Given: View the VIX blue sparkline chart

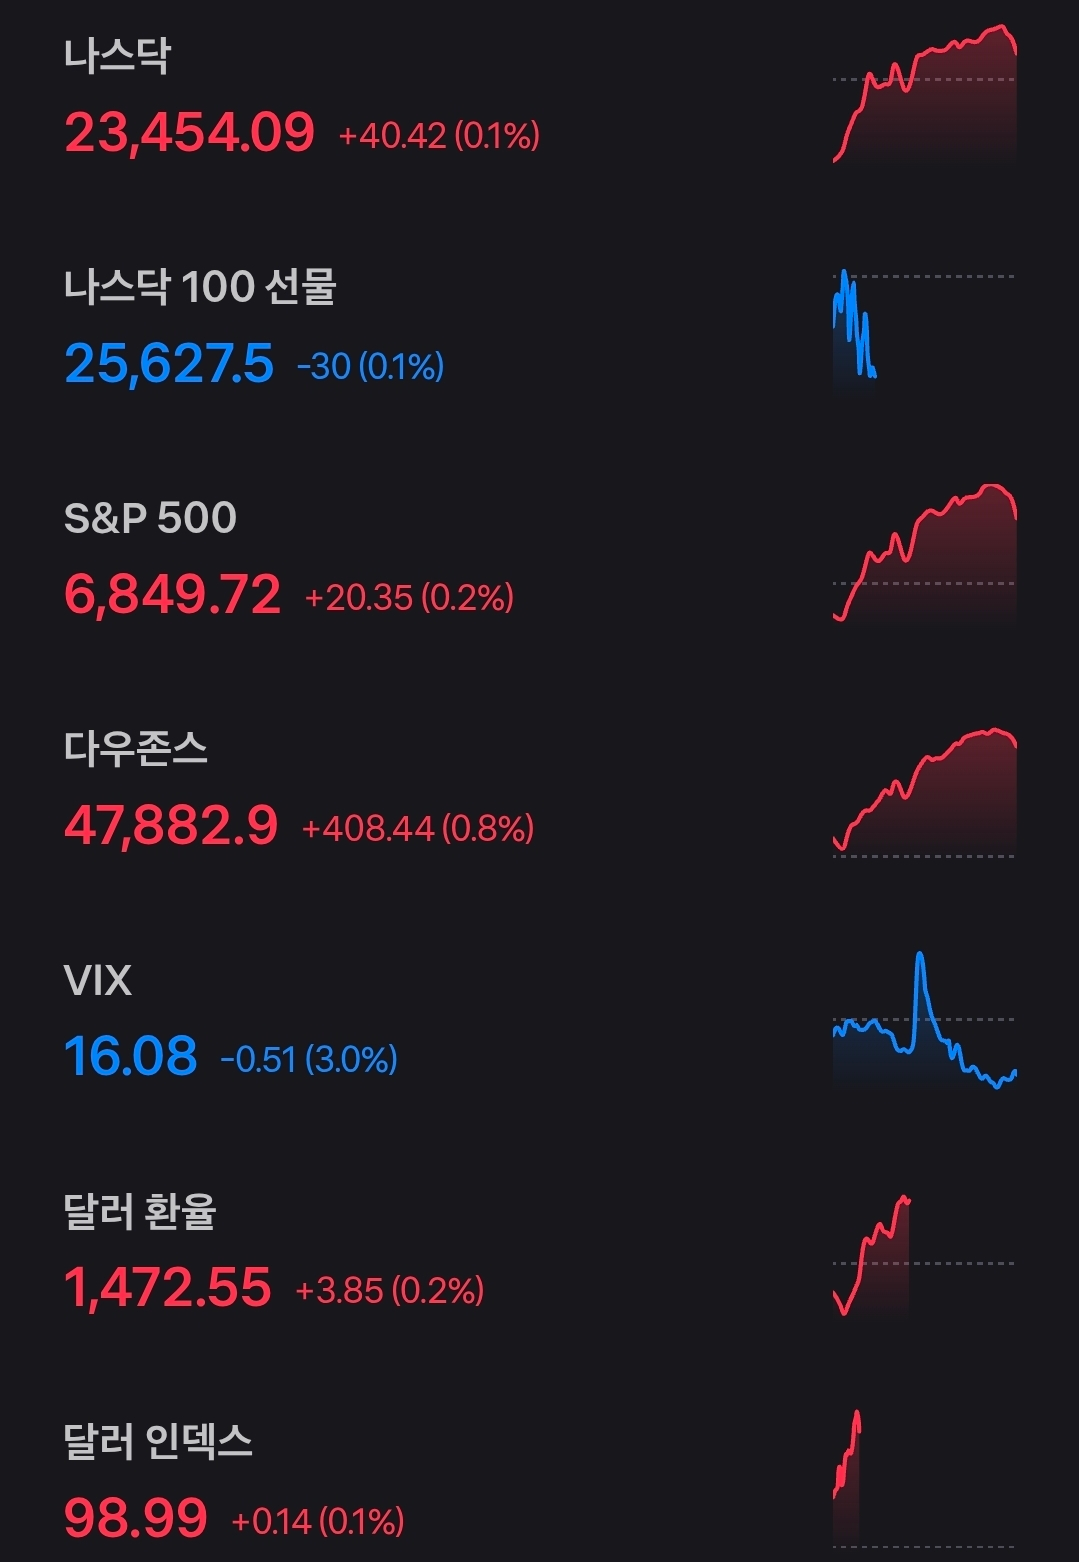Looking at the screenshot, I should pyautogui.click(x=924, y=1022).
